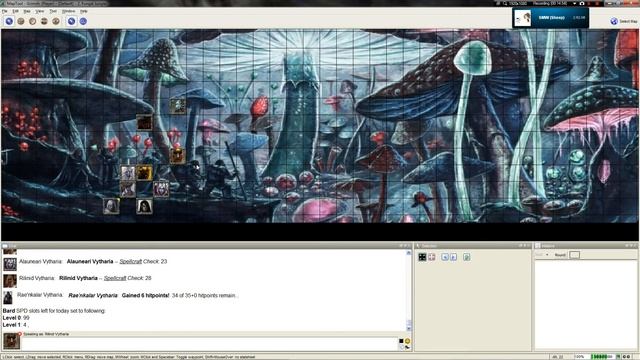This screenshot has width=640, height=360.
Task: Click the 'Gained 6 hitpoints!' text
Action: [145, 296]
